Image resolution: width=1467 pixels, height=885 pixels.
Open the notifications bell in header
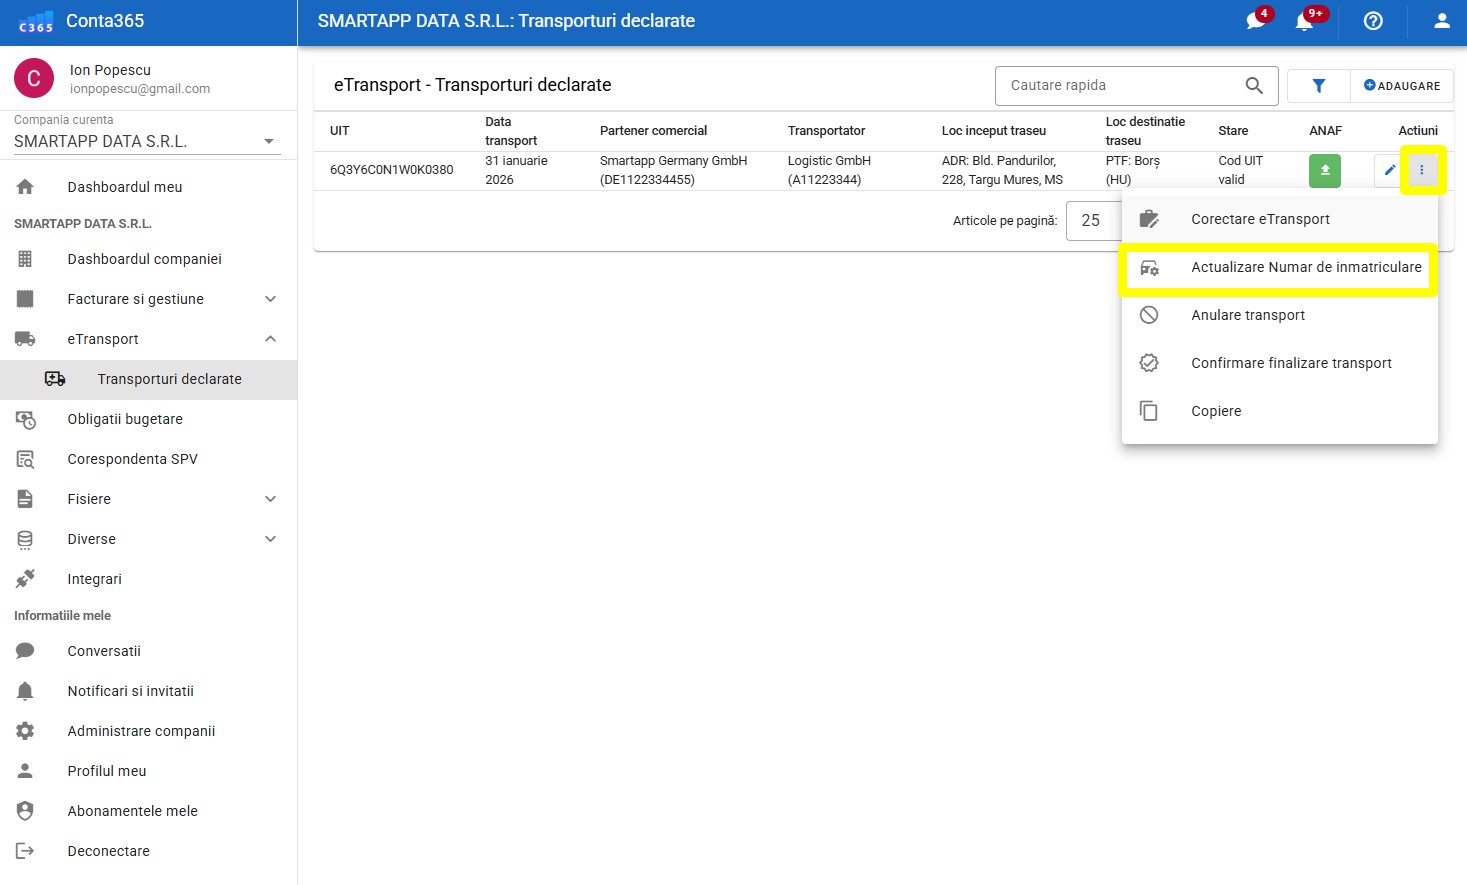[1304, 21]
